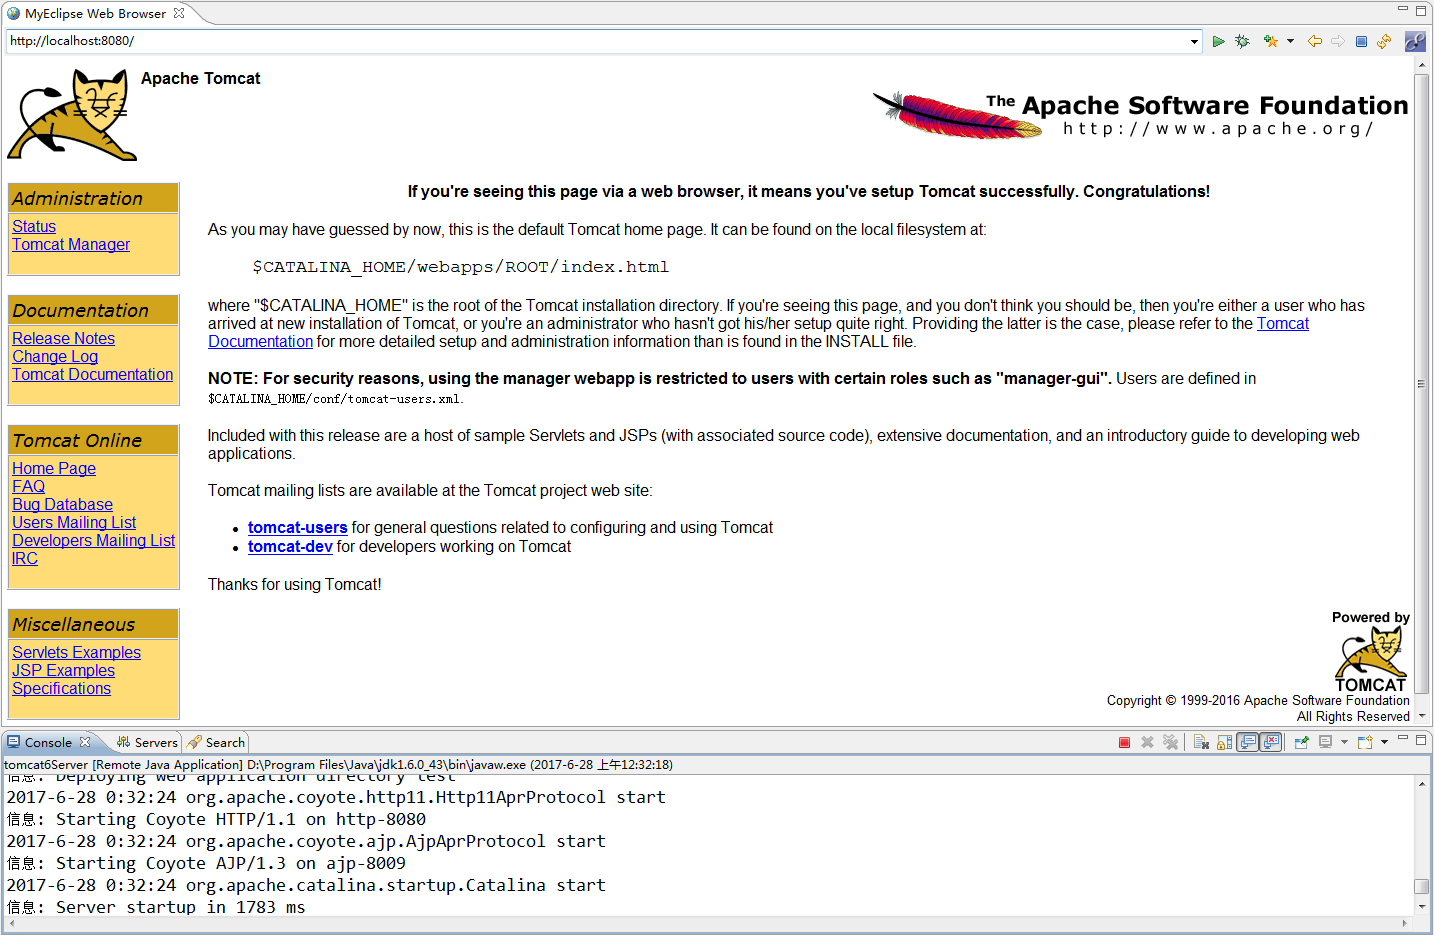Click the chain-link icon in the browser toolbar
The height and width of the screenshot is (935, 1434).
click(x=1415, y=41)
